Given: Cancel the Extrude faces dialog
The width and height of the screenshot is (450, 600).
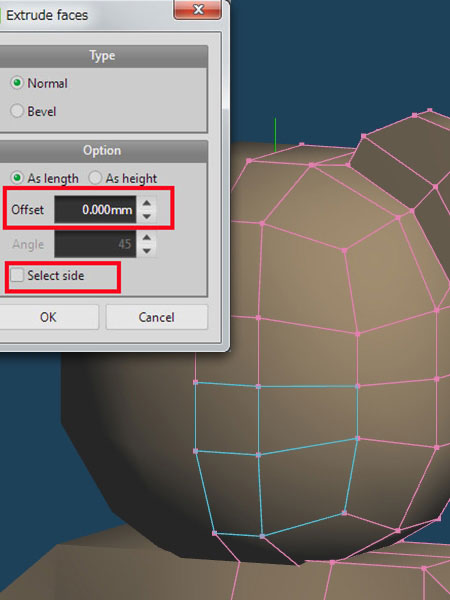Looking at the screenshot, I should click(157, 317).
